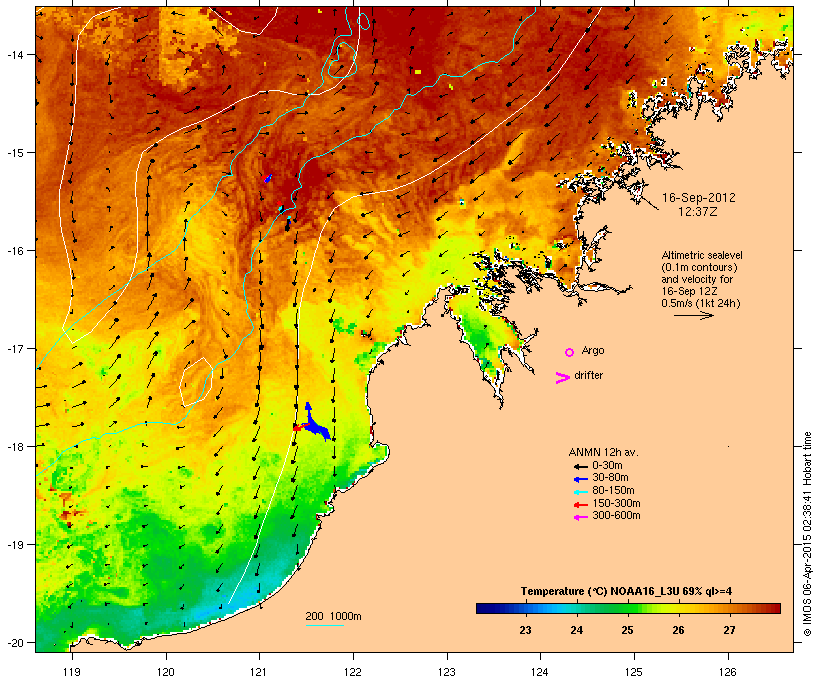Image resolution: width=820 pixels, height=680 pixels.
Task: Click the Temperature NOAA16_L3U colorbar title
Action: click(x=626, y=592)
